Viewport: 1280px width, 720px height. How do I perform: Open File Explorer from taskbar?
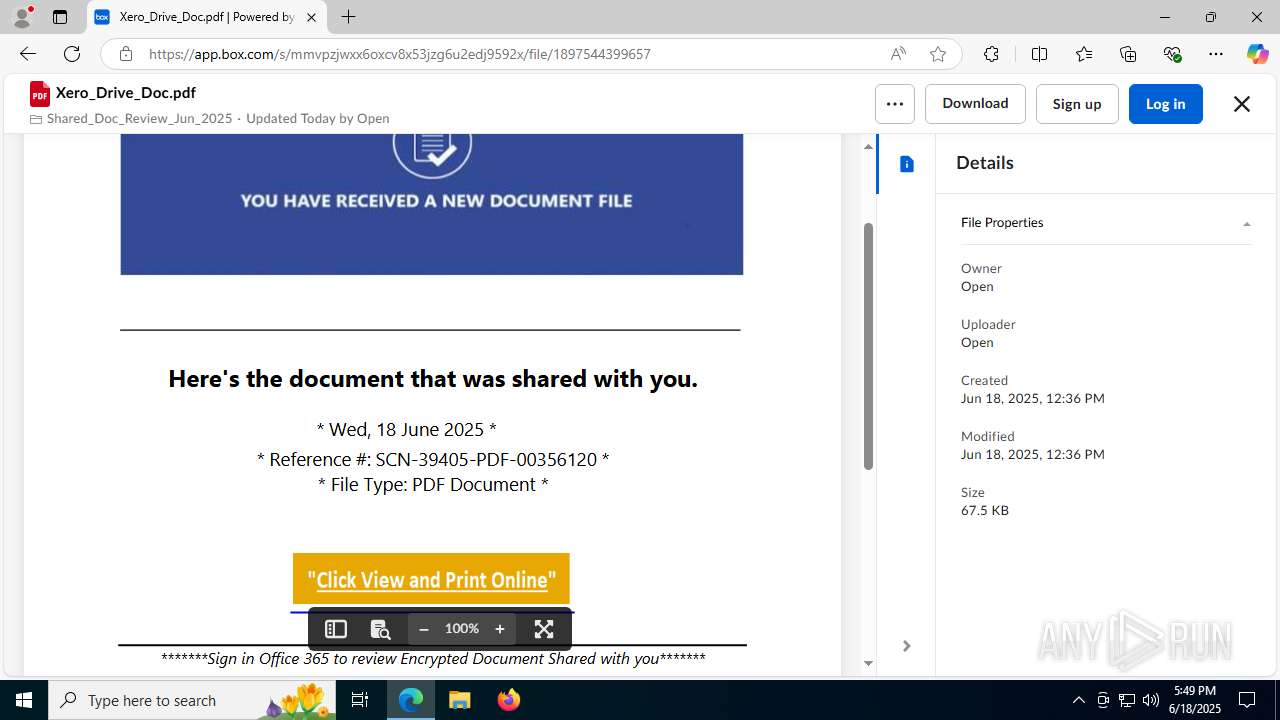[459, 700]
